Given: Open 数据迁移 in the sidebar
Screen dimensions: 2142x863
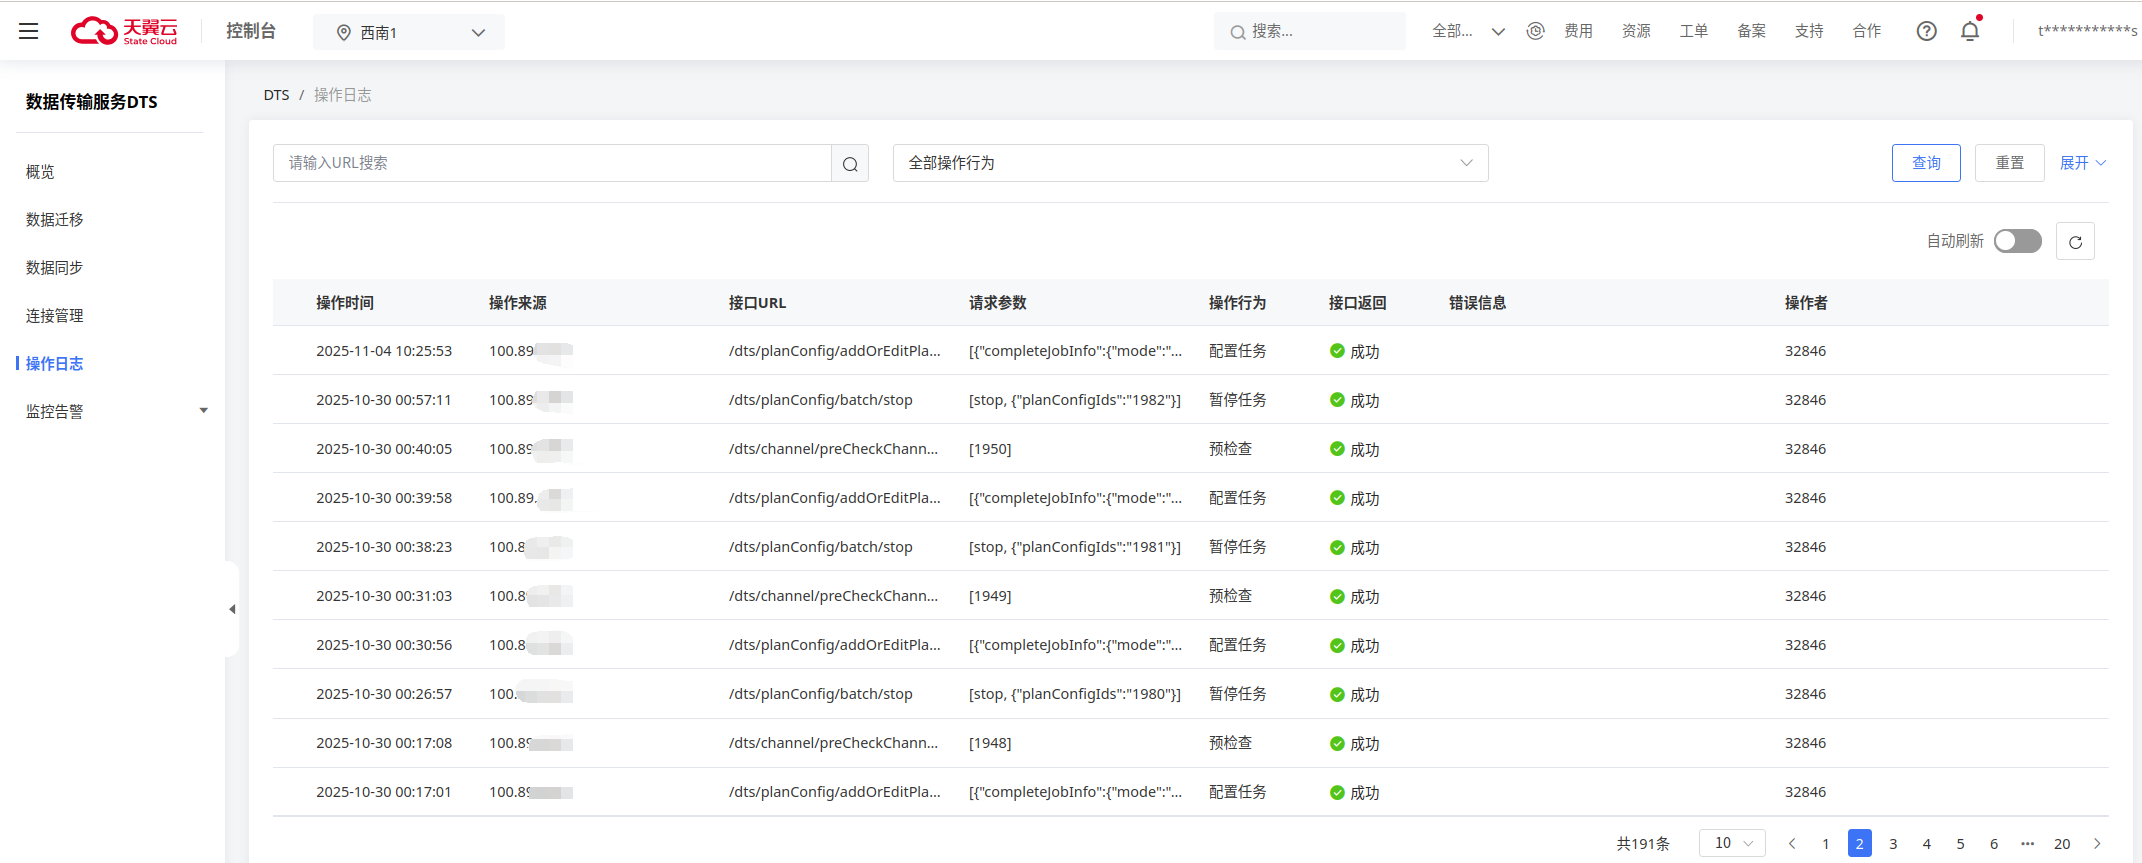Looking at the screenshot, I should 55,219.
